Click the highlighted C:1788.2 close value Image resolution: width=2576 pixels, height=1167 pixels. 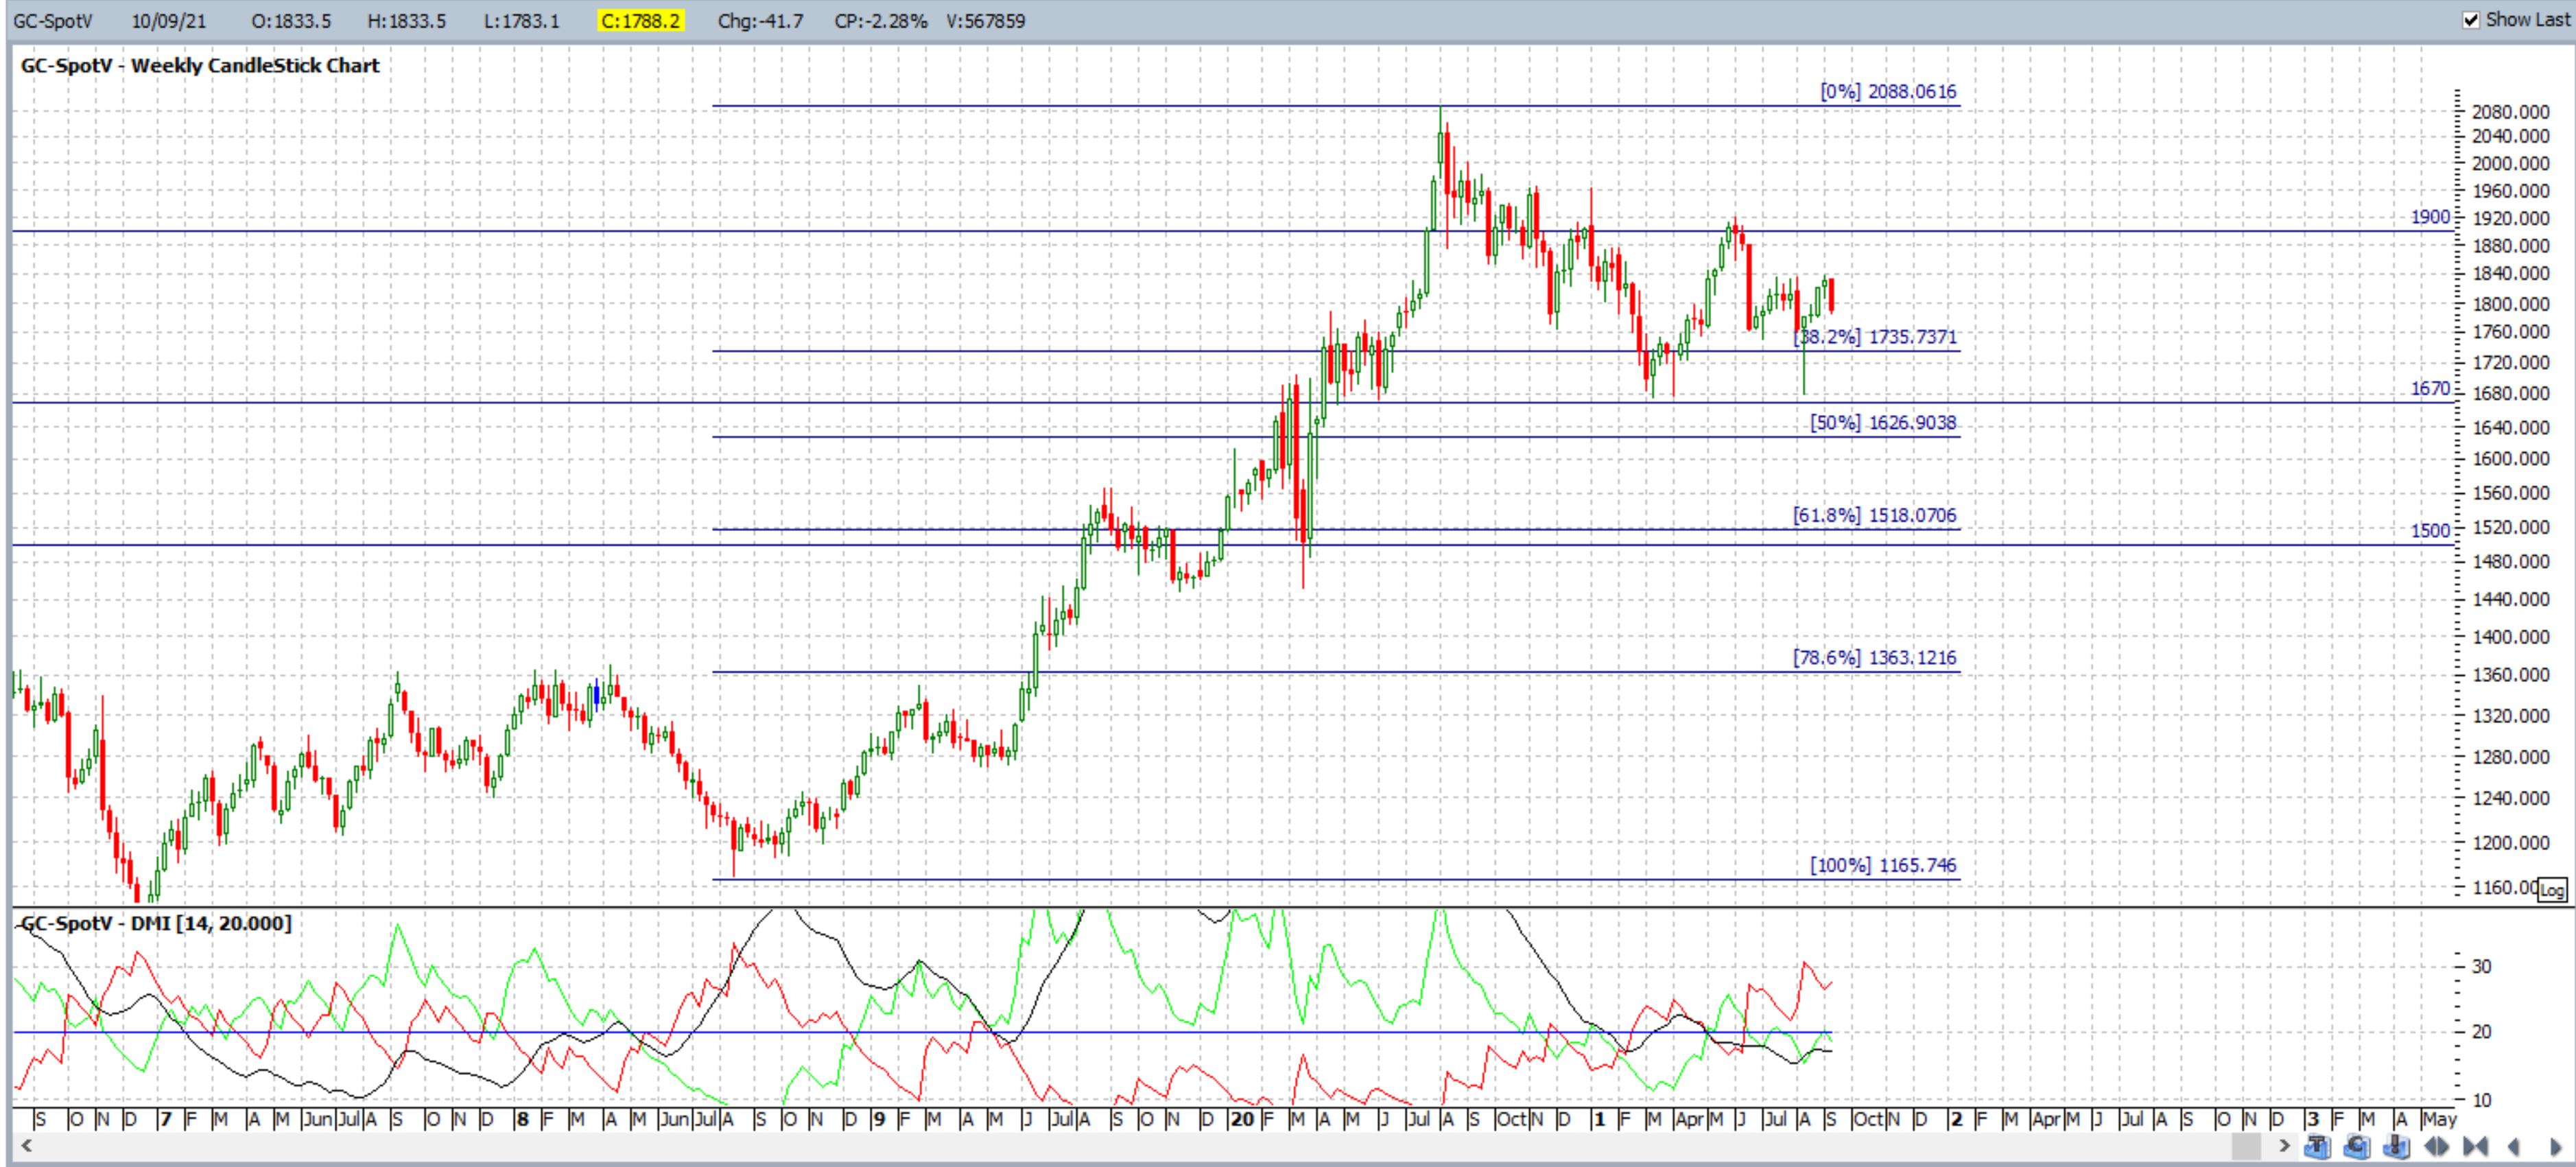[641, 20]
